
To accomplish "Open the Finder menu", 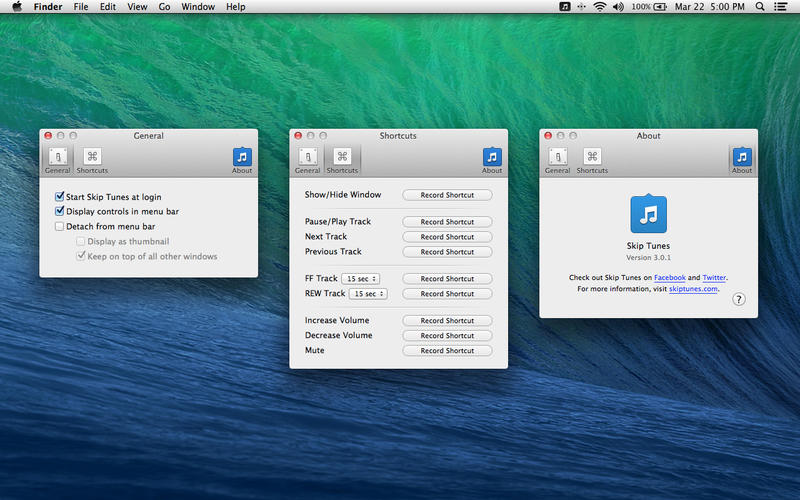I will [x=48, y=7].
